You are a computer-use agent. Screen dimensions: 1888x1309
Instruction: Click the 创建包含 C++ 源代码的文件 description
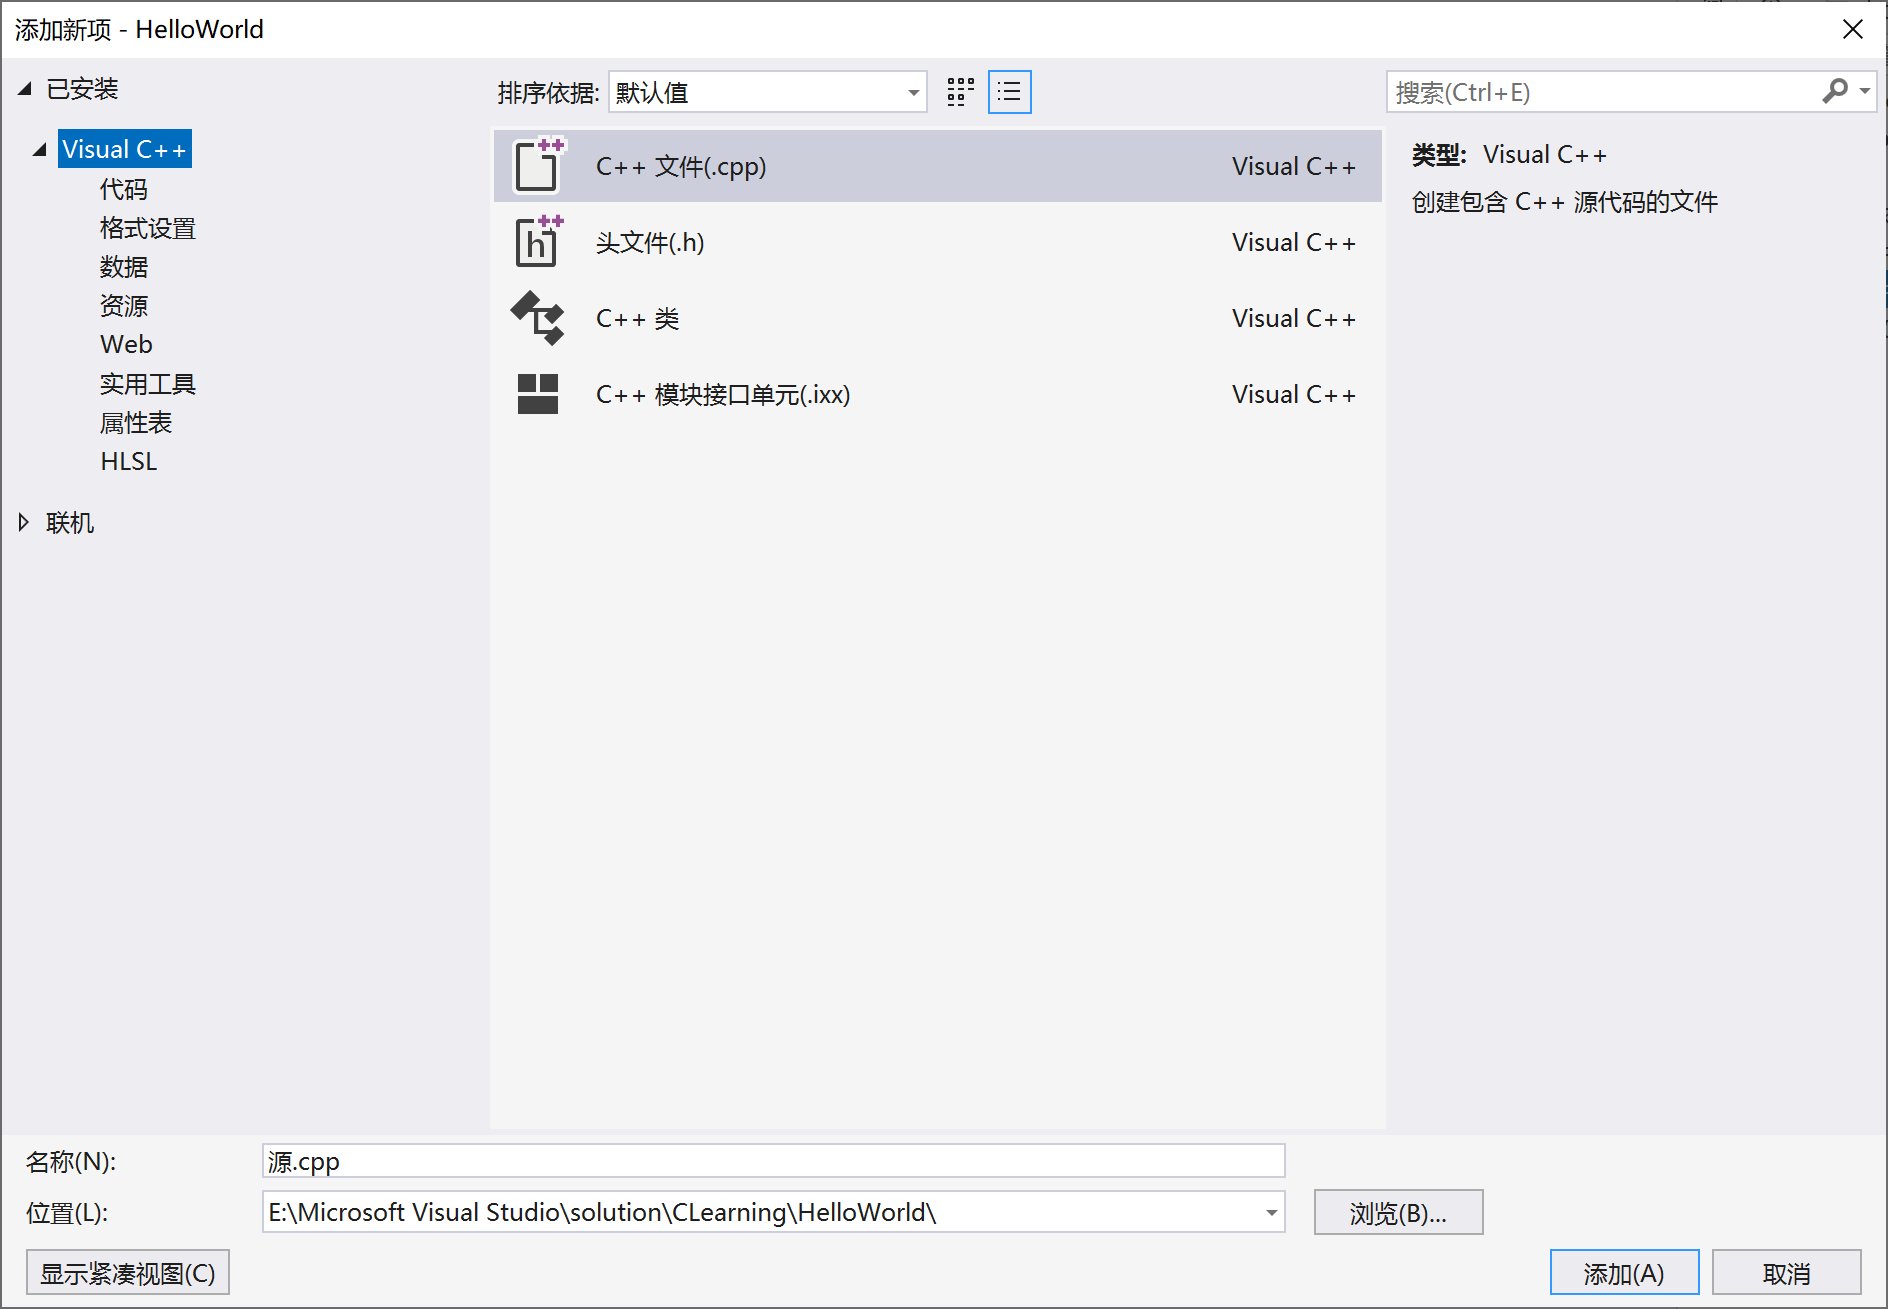pyautogui.click(x=1565, y=202)
